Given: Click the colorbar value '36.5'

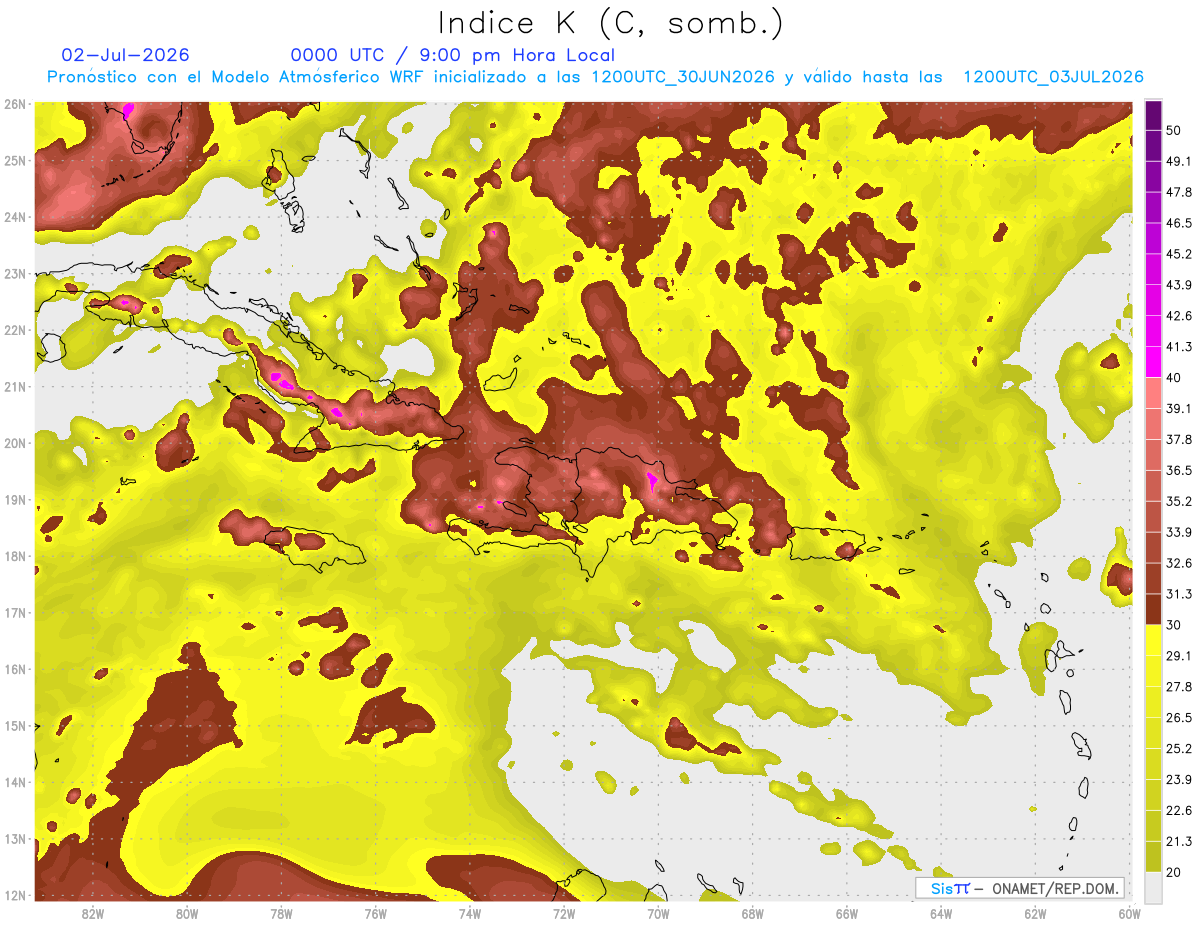Looking at the screenshot, I should [1178, 471].
